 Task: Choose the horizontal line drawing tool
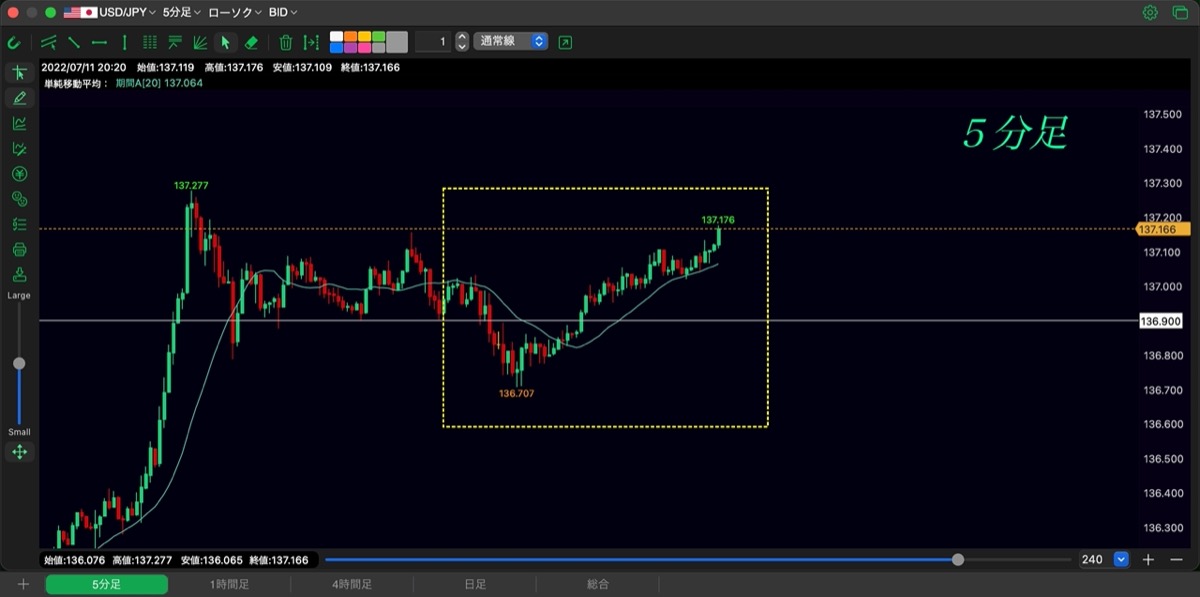[99, 42]
